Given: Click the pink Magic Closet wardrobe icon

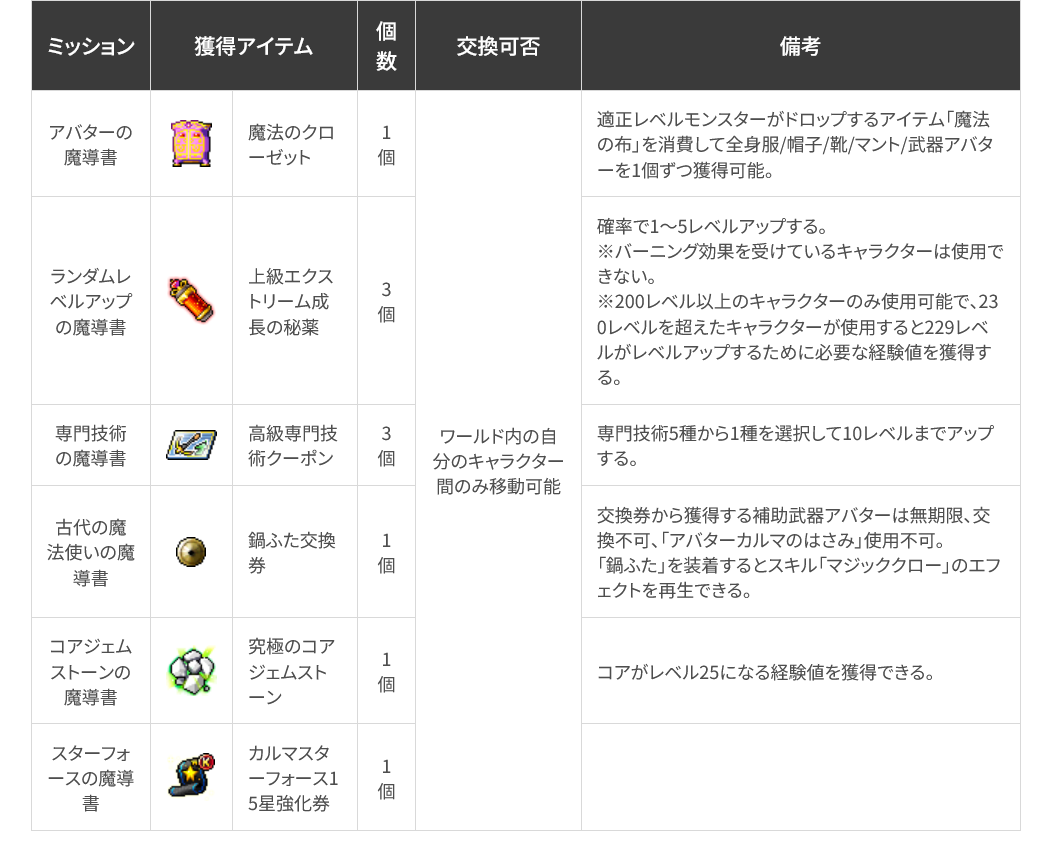Looking at the screenshot, I should coord(192,144).
